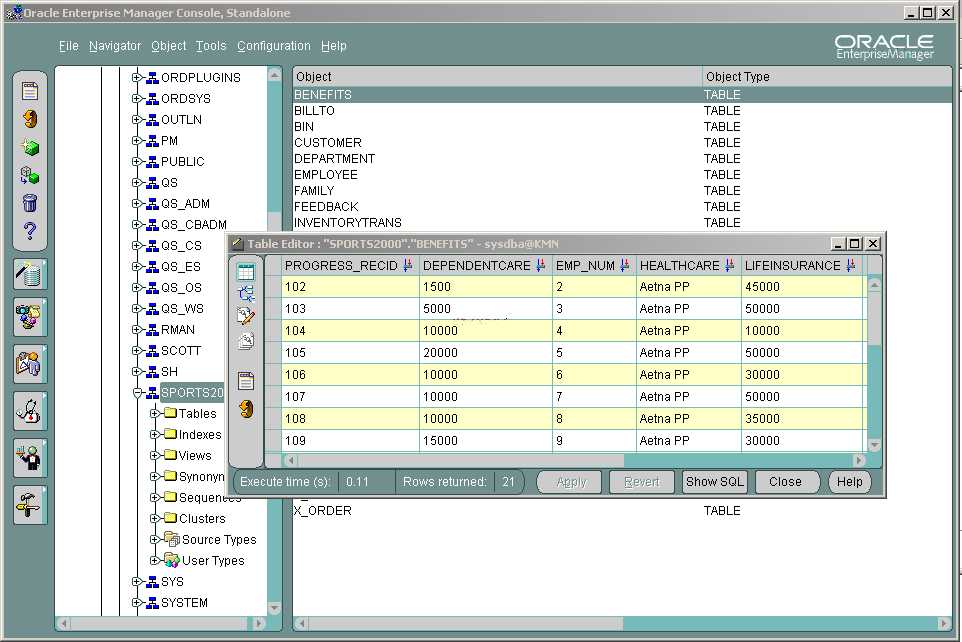This screenshot has width=962, height=642.
Task: Expand the Tables folder under SPORTS2000
Action: pos(155,414)
